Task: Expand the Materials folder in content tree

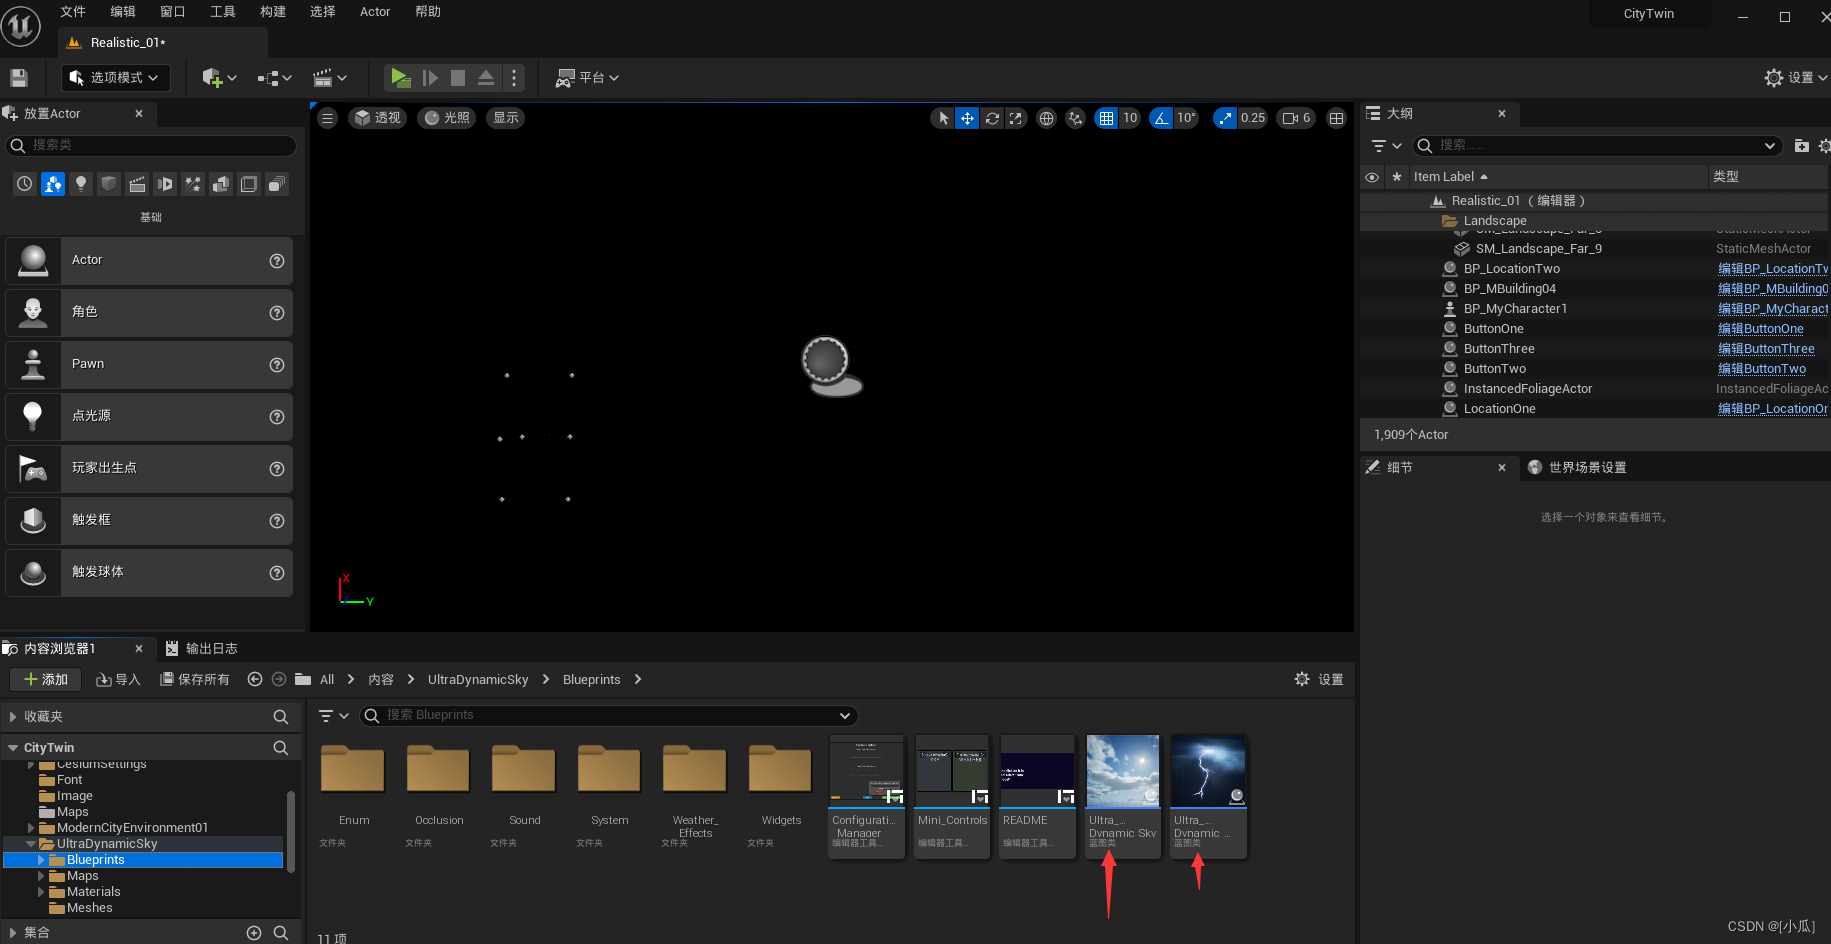Action: click(x=41, y=892)
